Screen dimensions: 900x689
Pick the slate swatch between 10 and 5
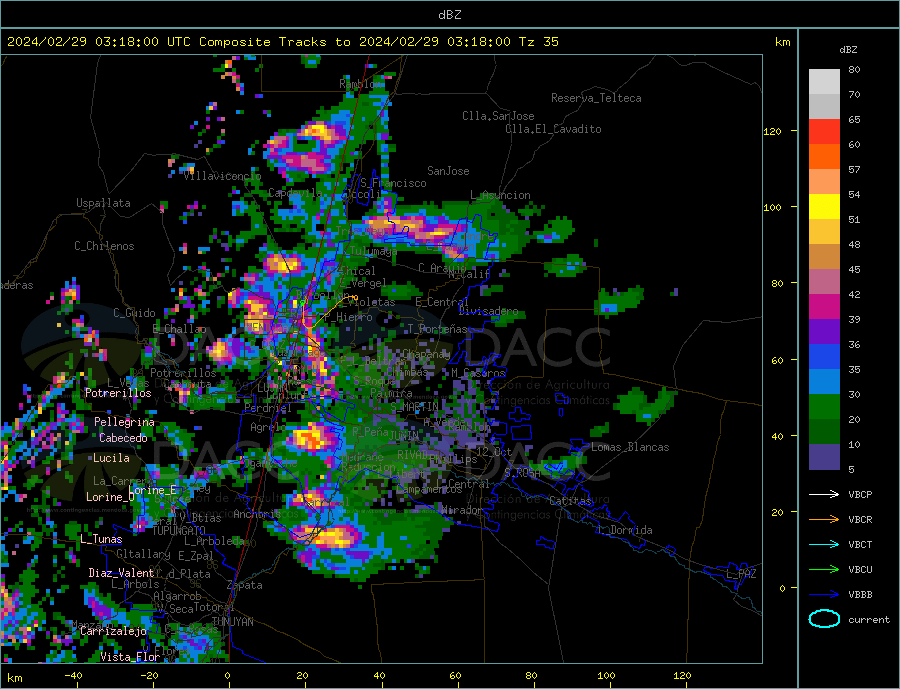(x=824, y=457)
